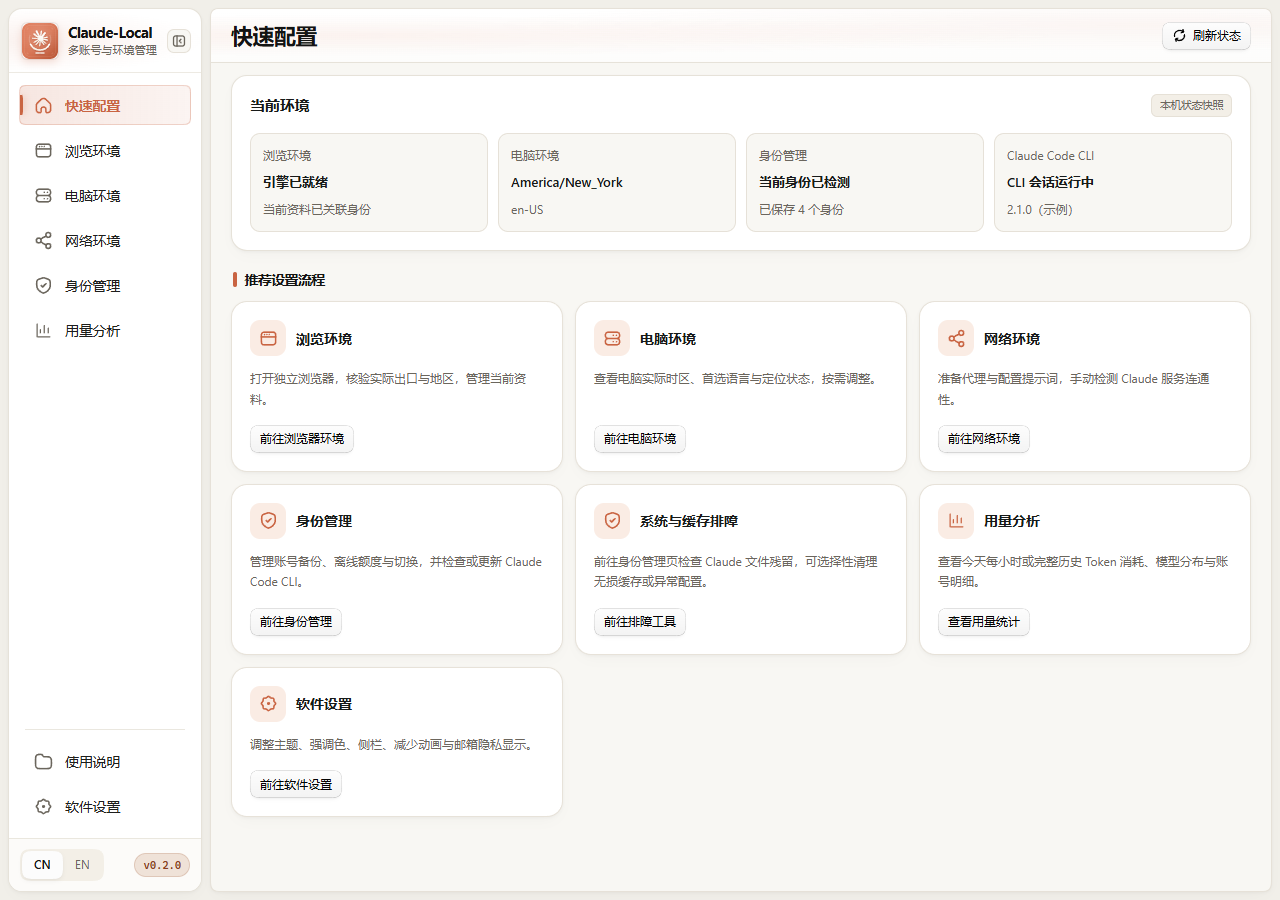Click the 前往电脑环境 button
Viewport: 1280px width, 900px height.
pyautogui.click(x=640, y=439)
